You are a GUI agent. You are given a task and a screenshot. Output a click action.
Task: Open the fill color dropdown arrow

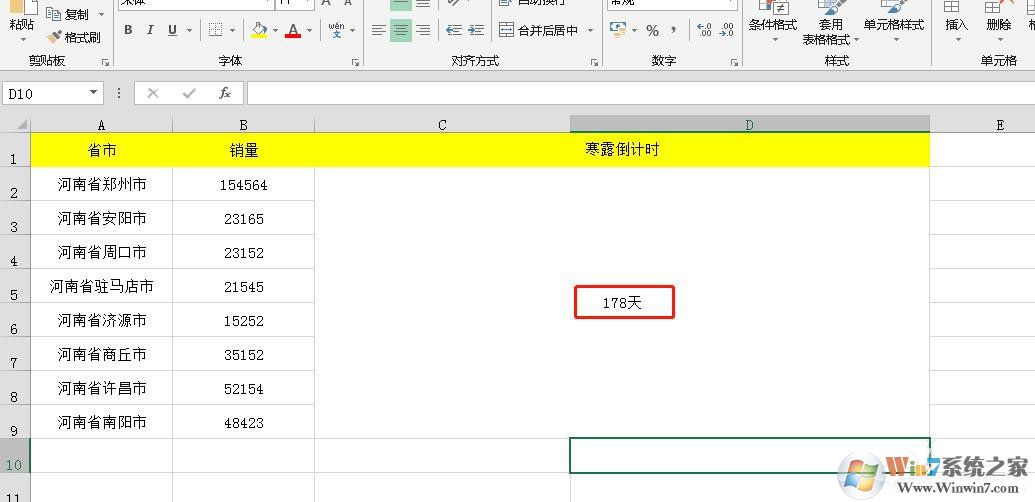275,30
